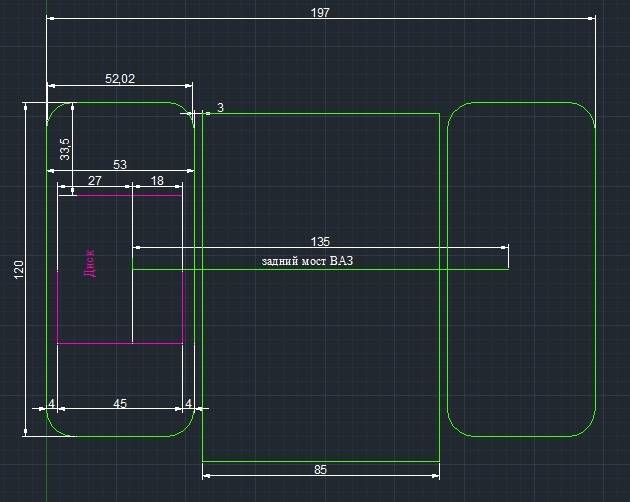
Task: Select the 53 dimension label
Action: click(119, 165)
